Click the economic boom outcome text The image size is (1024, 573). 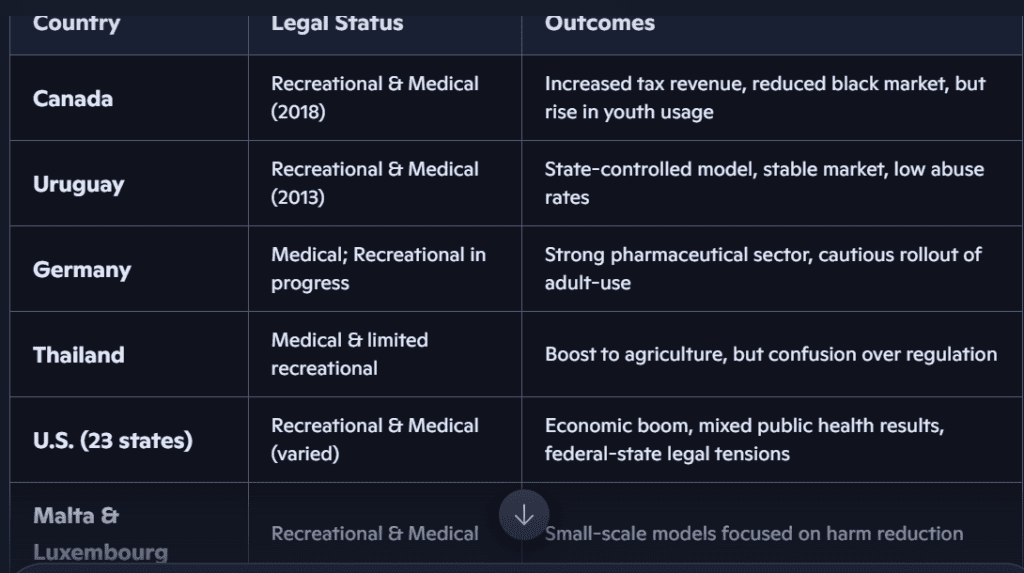(x=744, y=440)
